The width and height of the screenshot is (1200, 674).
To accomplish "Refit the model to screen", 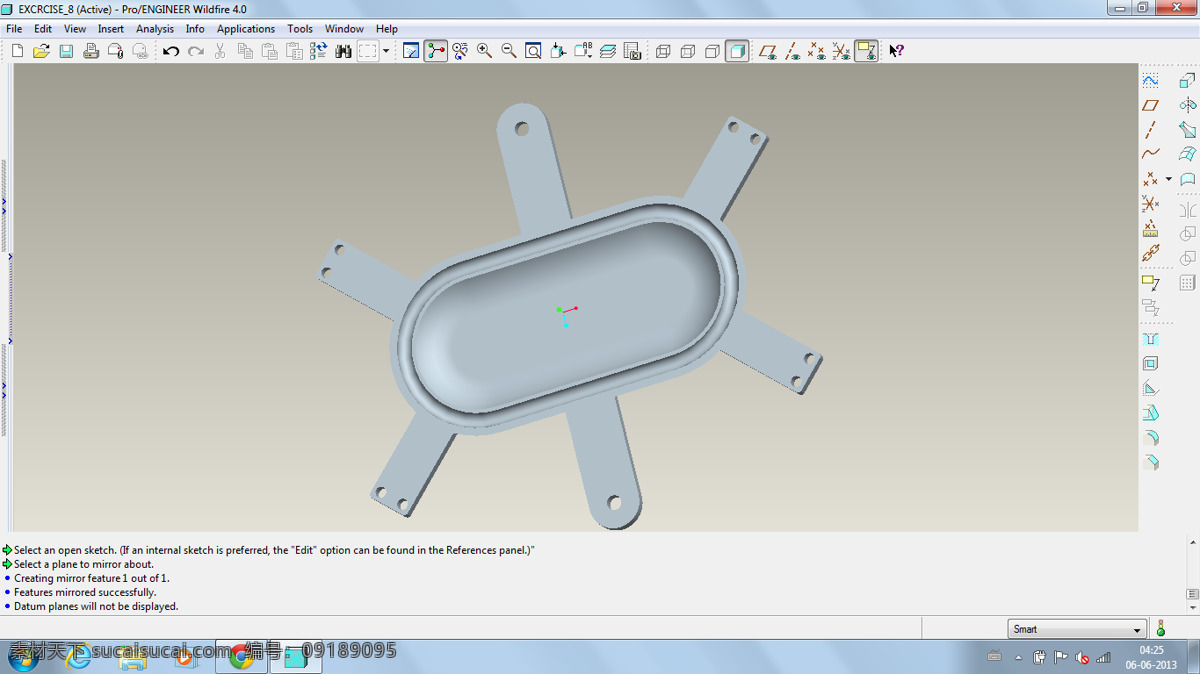I will [x=534, y=51].
